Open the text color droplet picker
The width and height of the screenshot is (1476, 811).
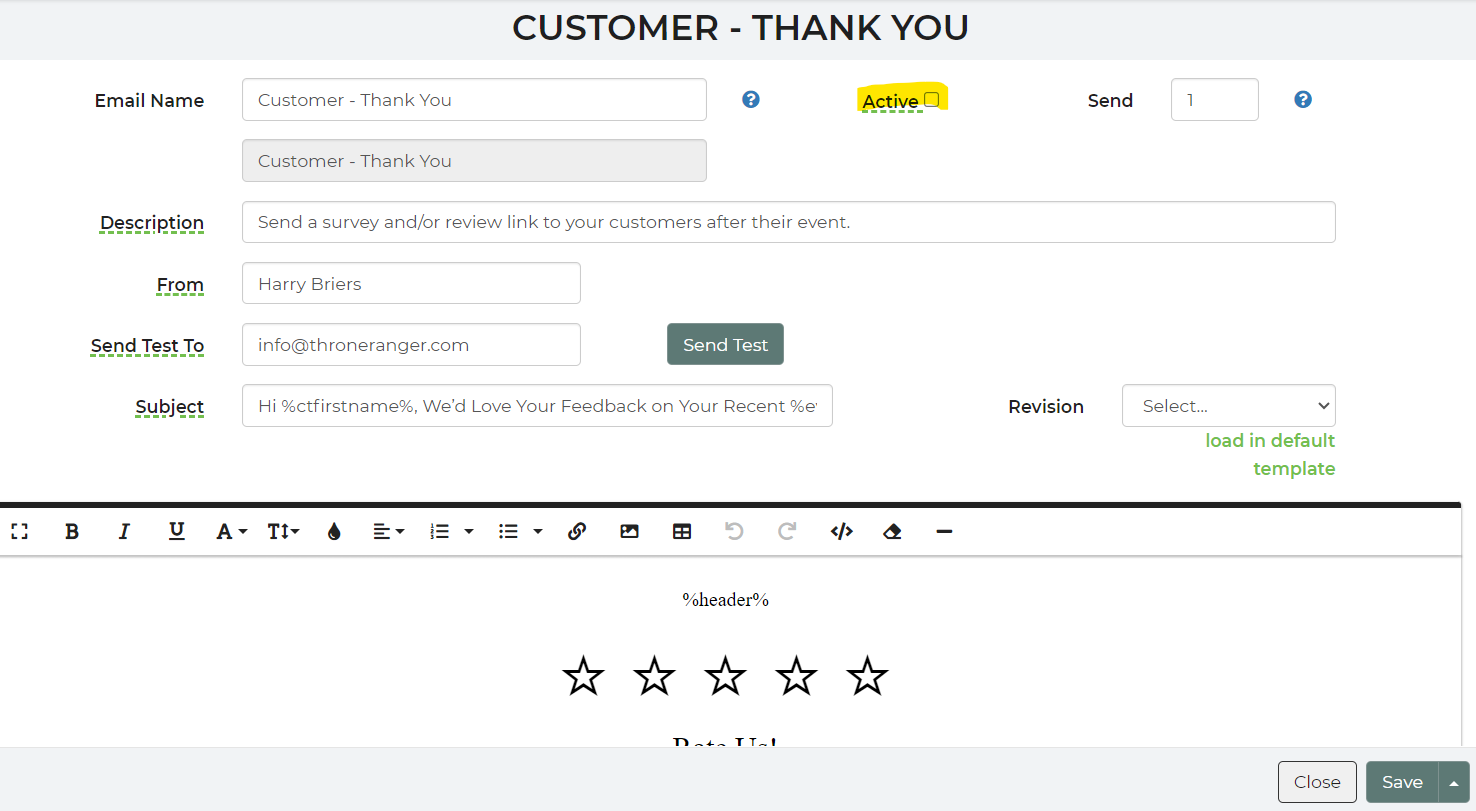pyautogui.click(x=334, y=532)
